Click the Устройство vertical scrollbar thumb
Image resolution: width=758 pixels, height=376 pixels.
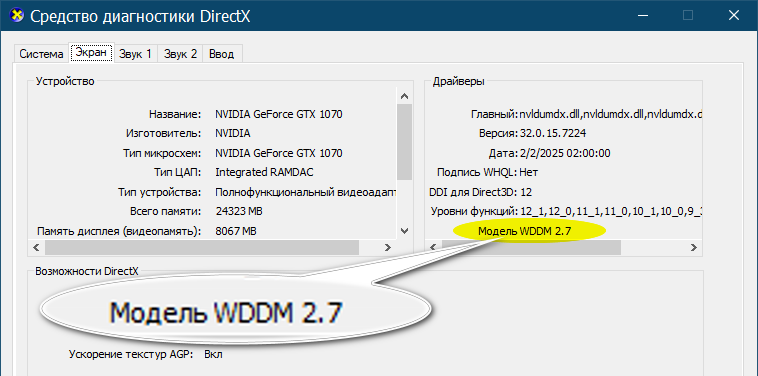point(405,142)
